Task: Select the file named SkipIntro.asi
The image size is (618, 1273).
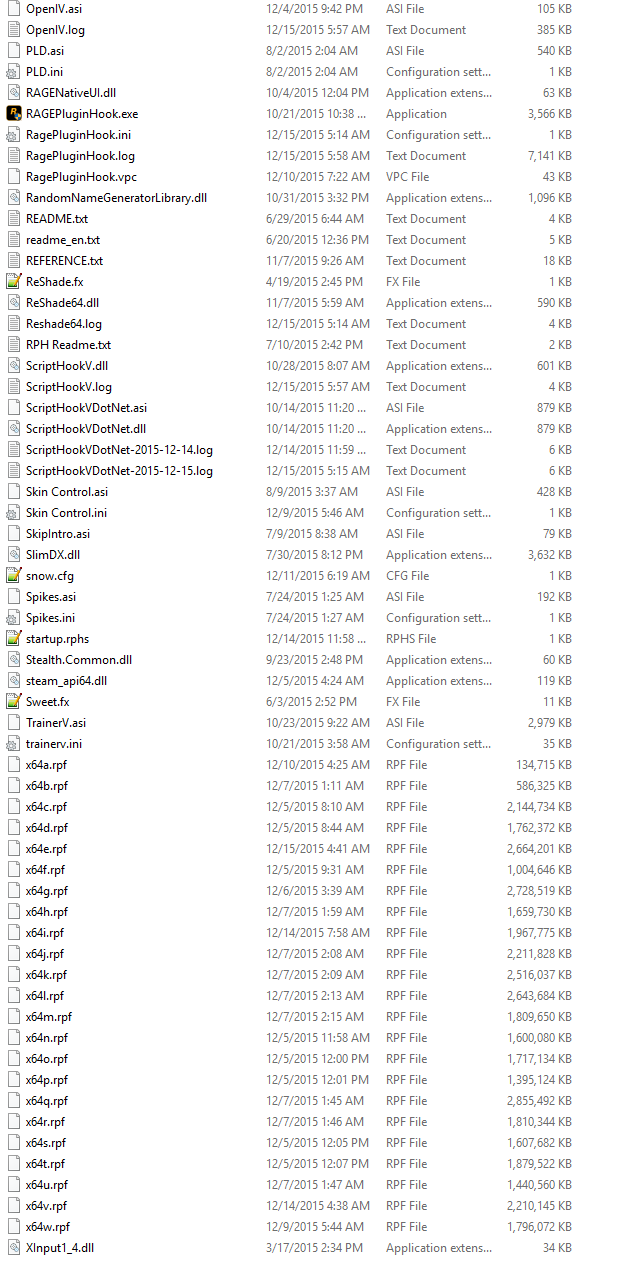Action: click(x=58, y=534)
